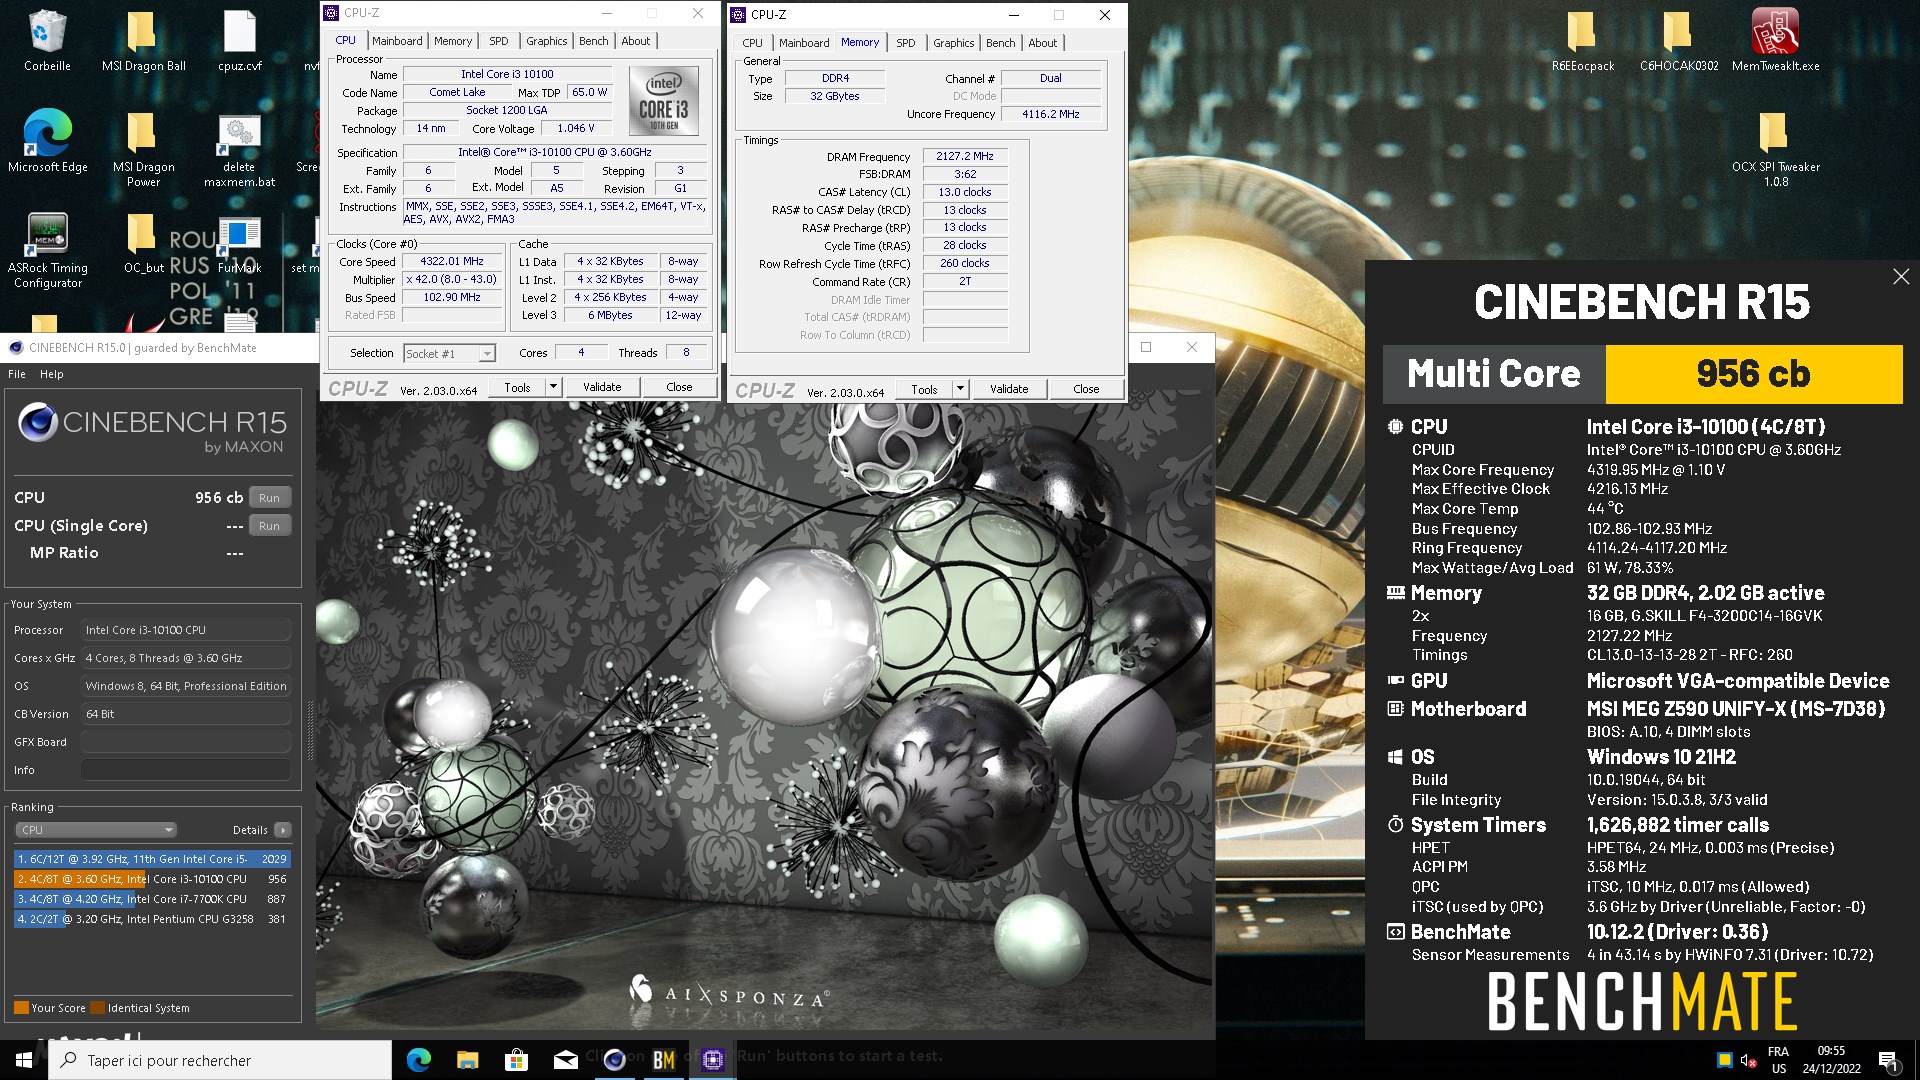Click Validate in right CPU-Z Memory window
Viewport: 1920px width, 1080px height.
coord(1009,389)
